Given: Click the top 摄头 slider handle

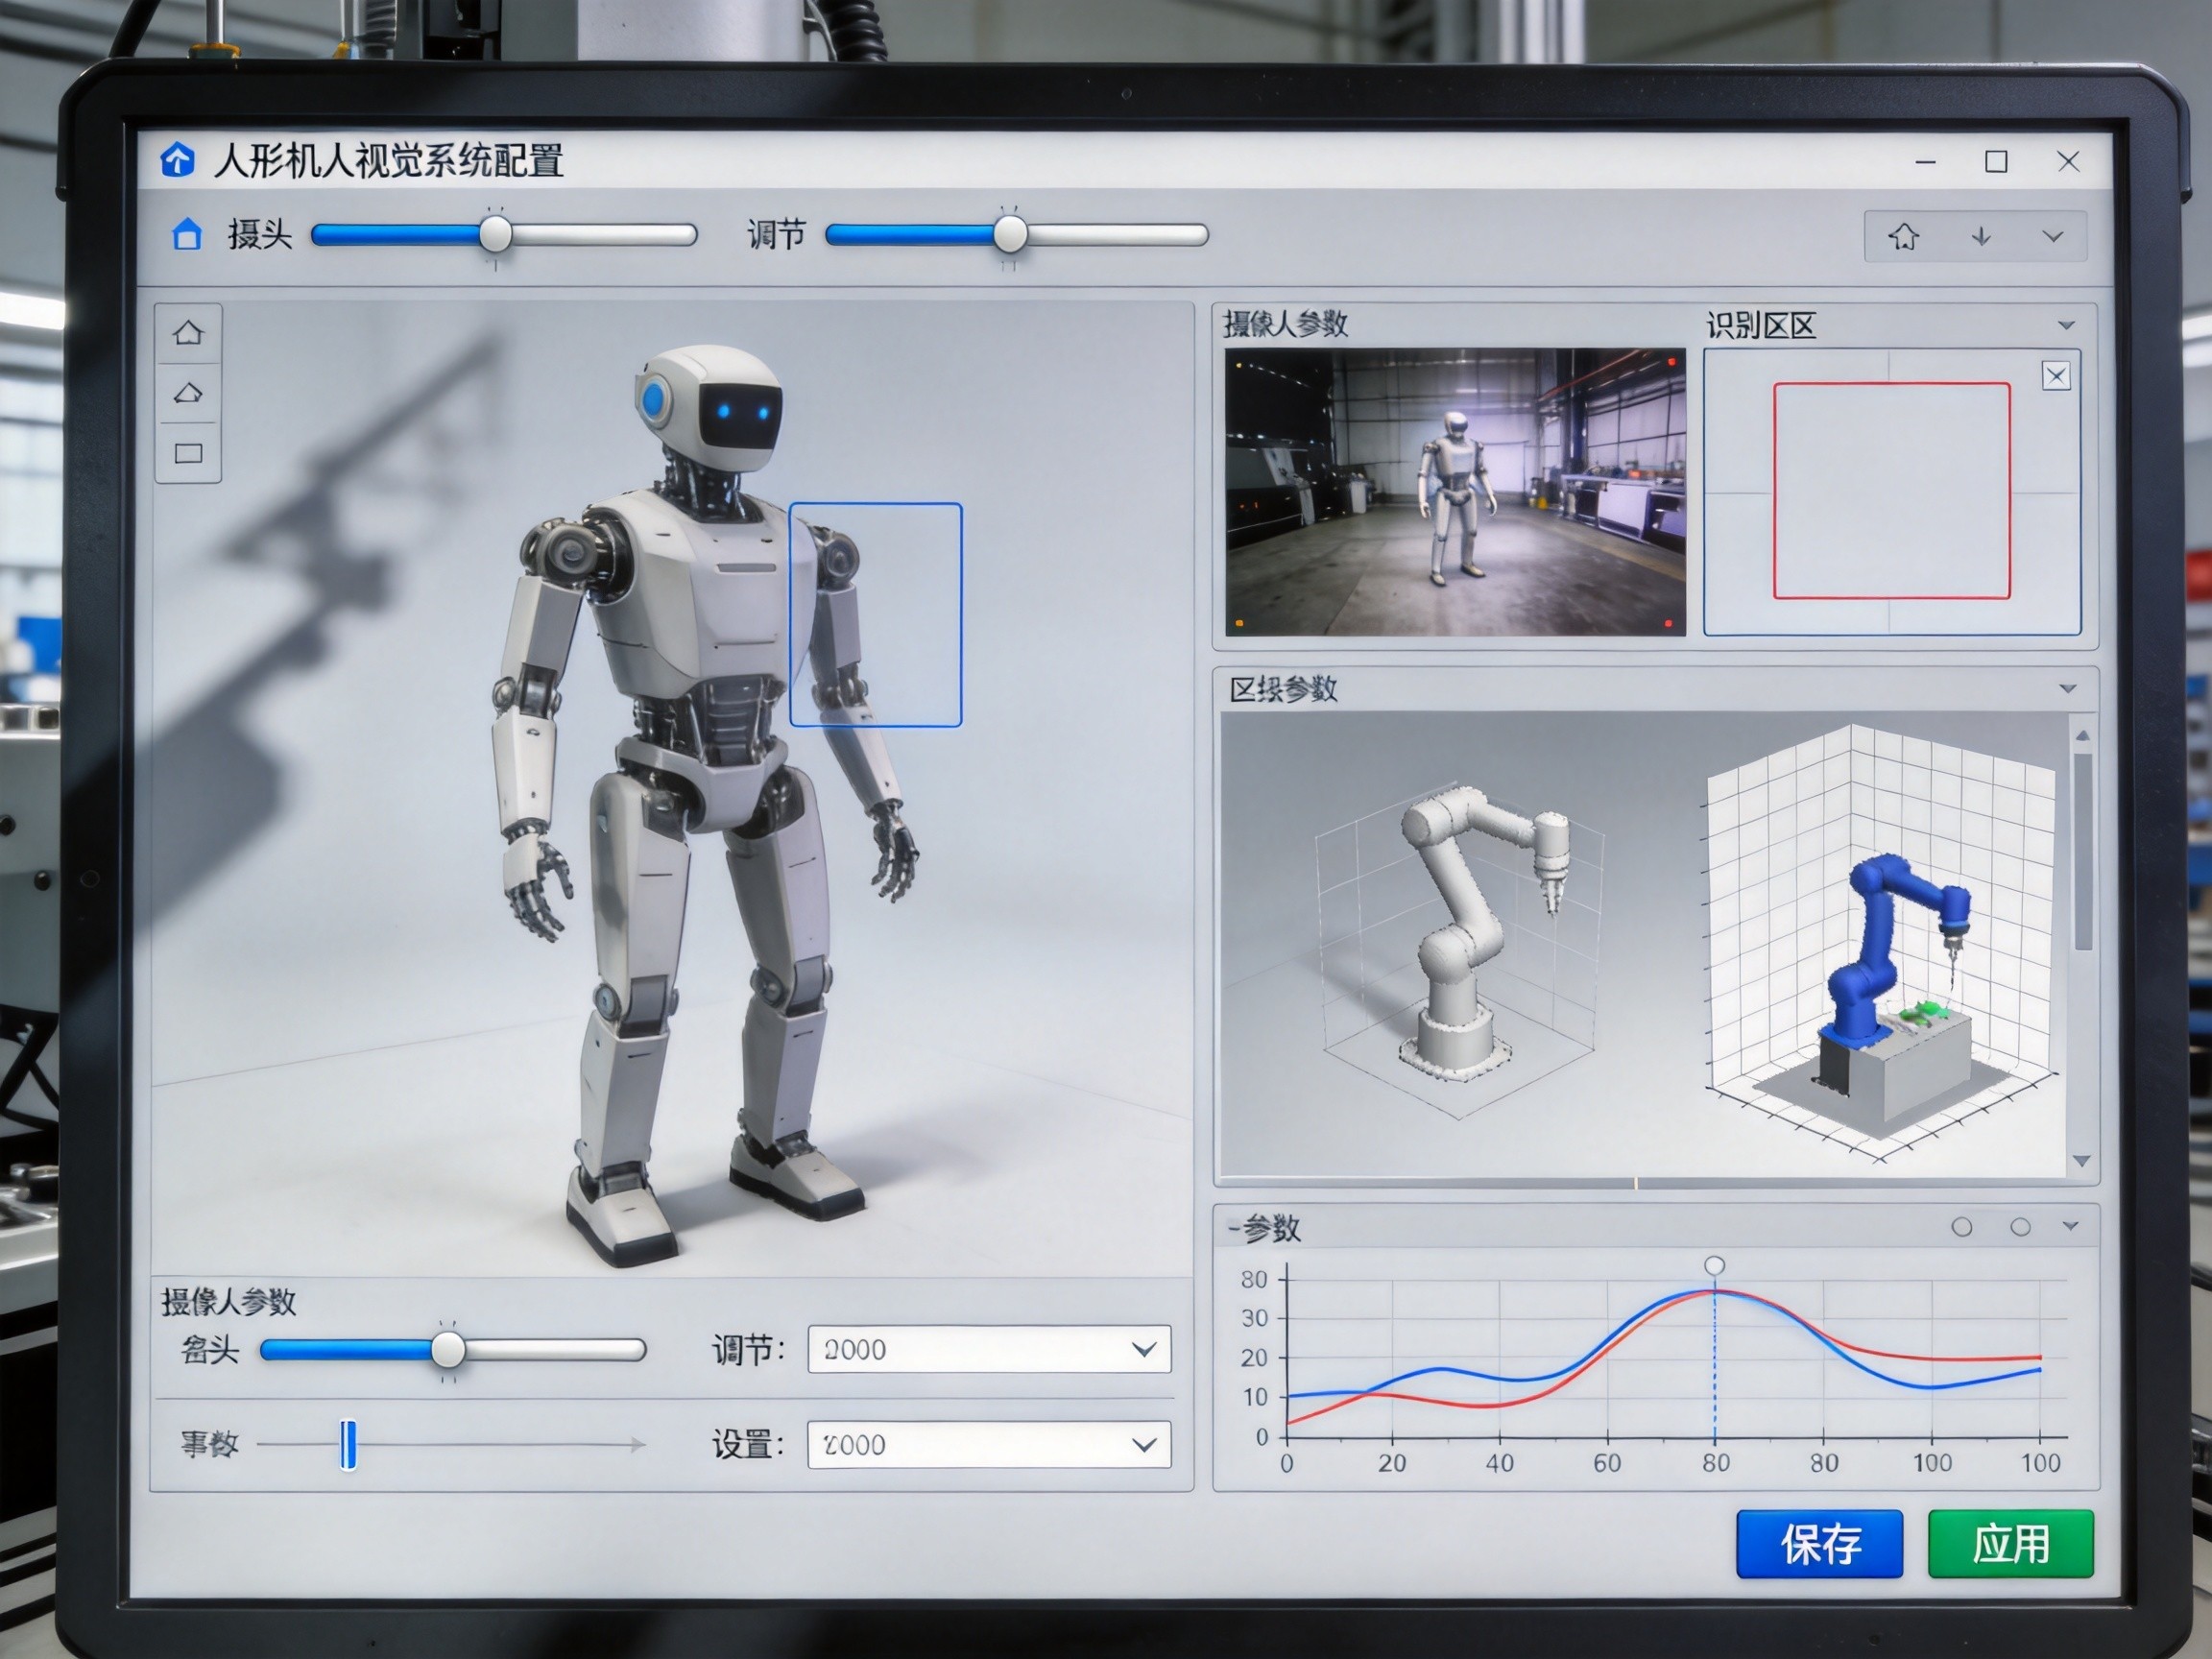Looking at the screenshot, I should [x=495, y=235].
